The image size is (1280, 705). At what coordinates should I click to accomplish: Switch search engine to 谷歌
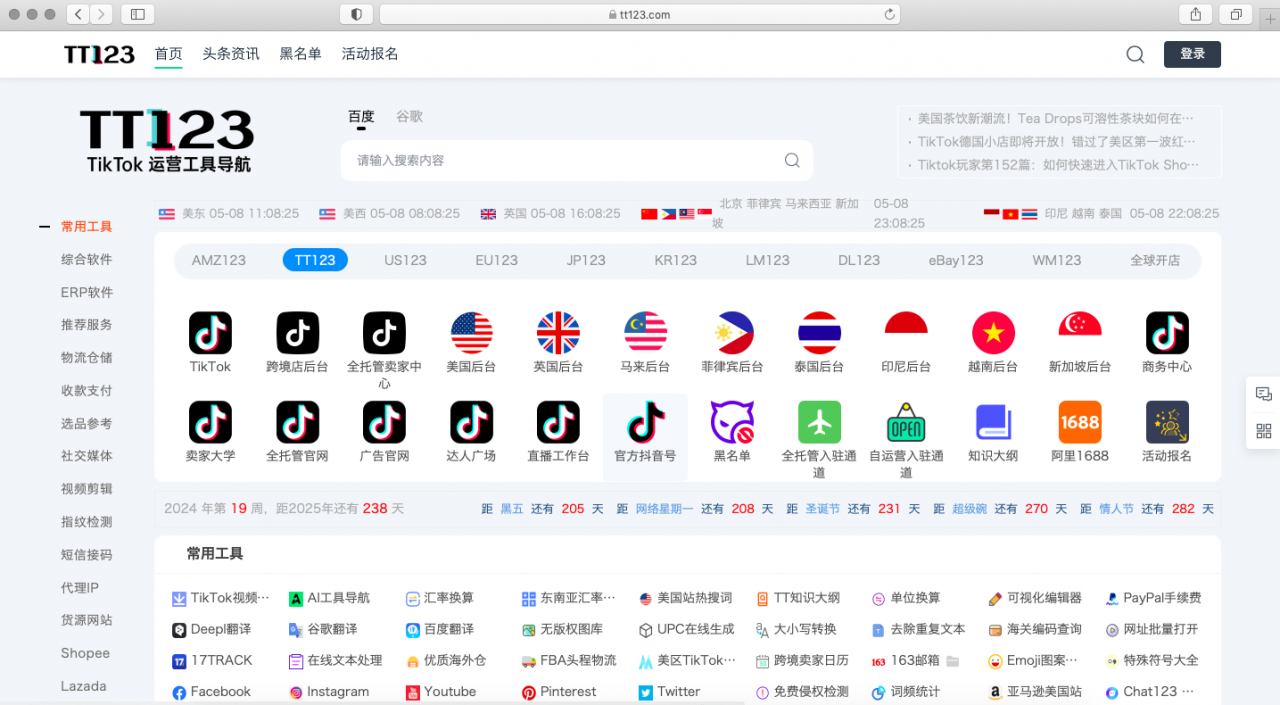(x=409, y=116)
